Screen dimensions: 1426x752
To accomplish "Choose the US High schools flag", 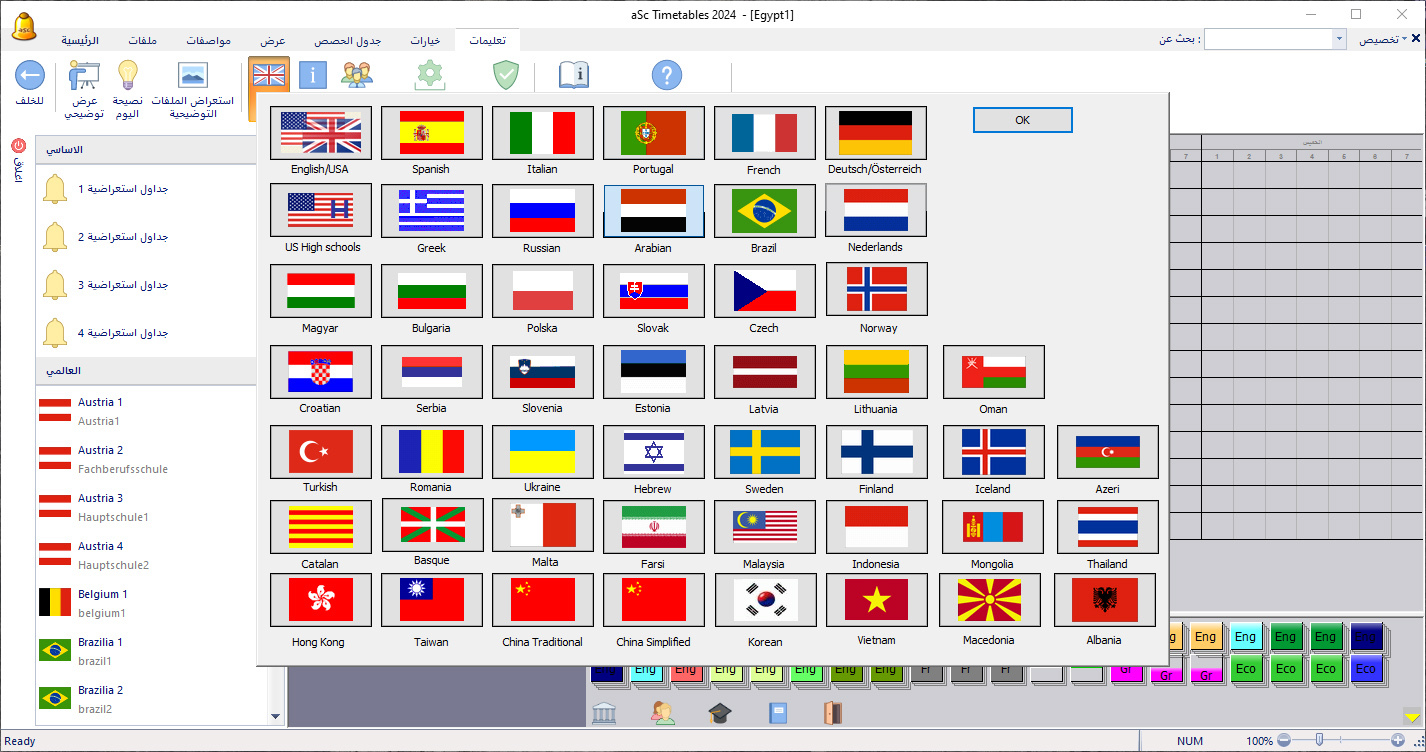I will pos(321,210).
